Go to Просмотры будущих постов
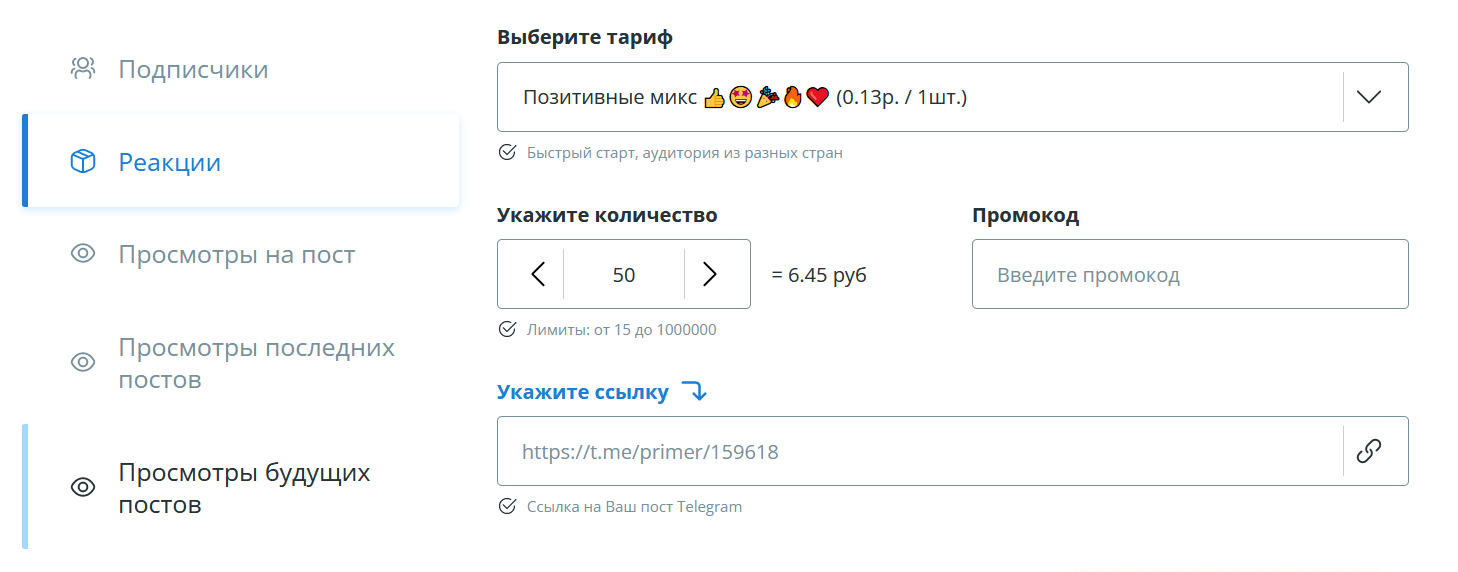The image size is (1458, 572). (244, 488)
